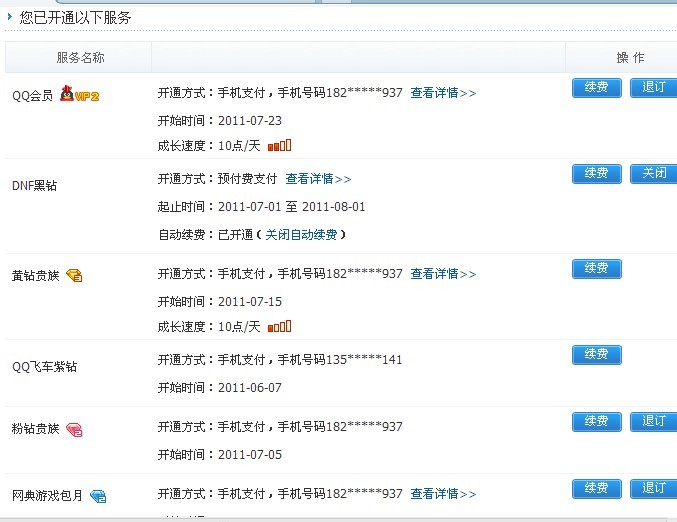Screen dimensions: 677x522
Task: Renew 粉钻贵族 with the 续费 button
Action: (x=597, y=421)
